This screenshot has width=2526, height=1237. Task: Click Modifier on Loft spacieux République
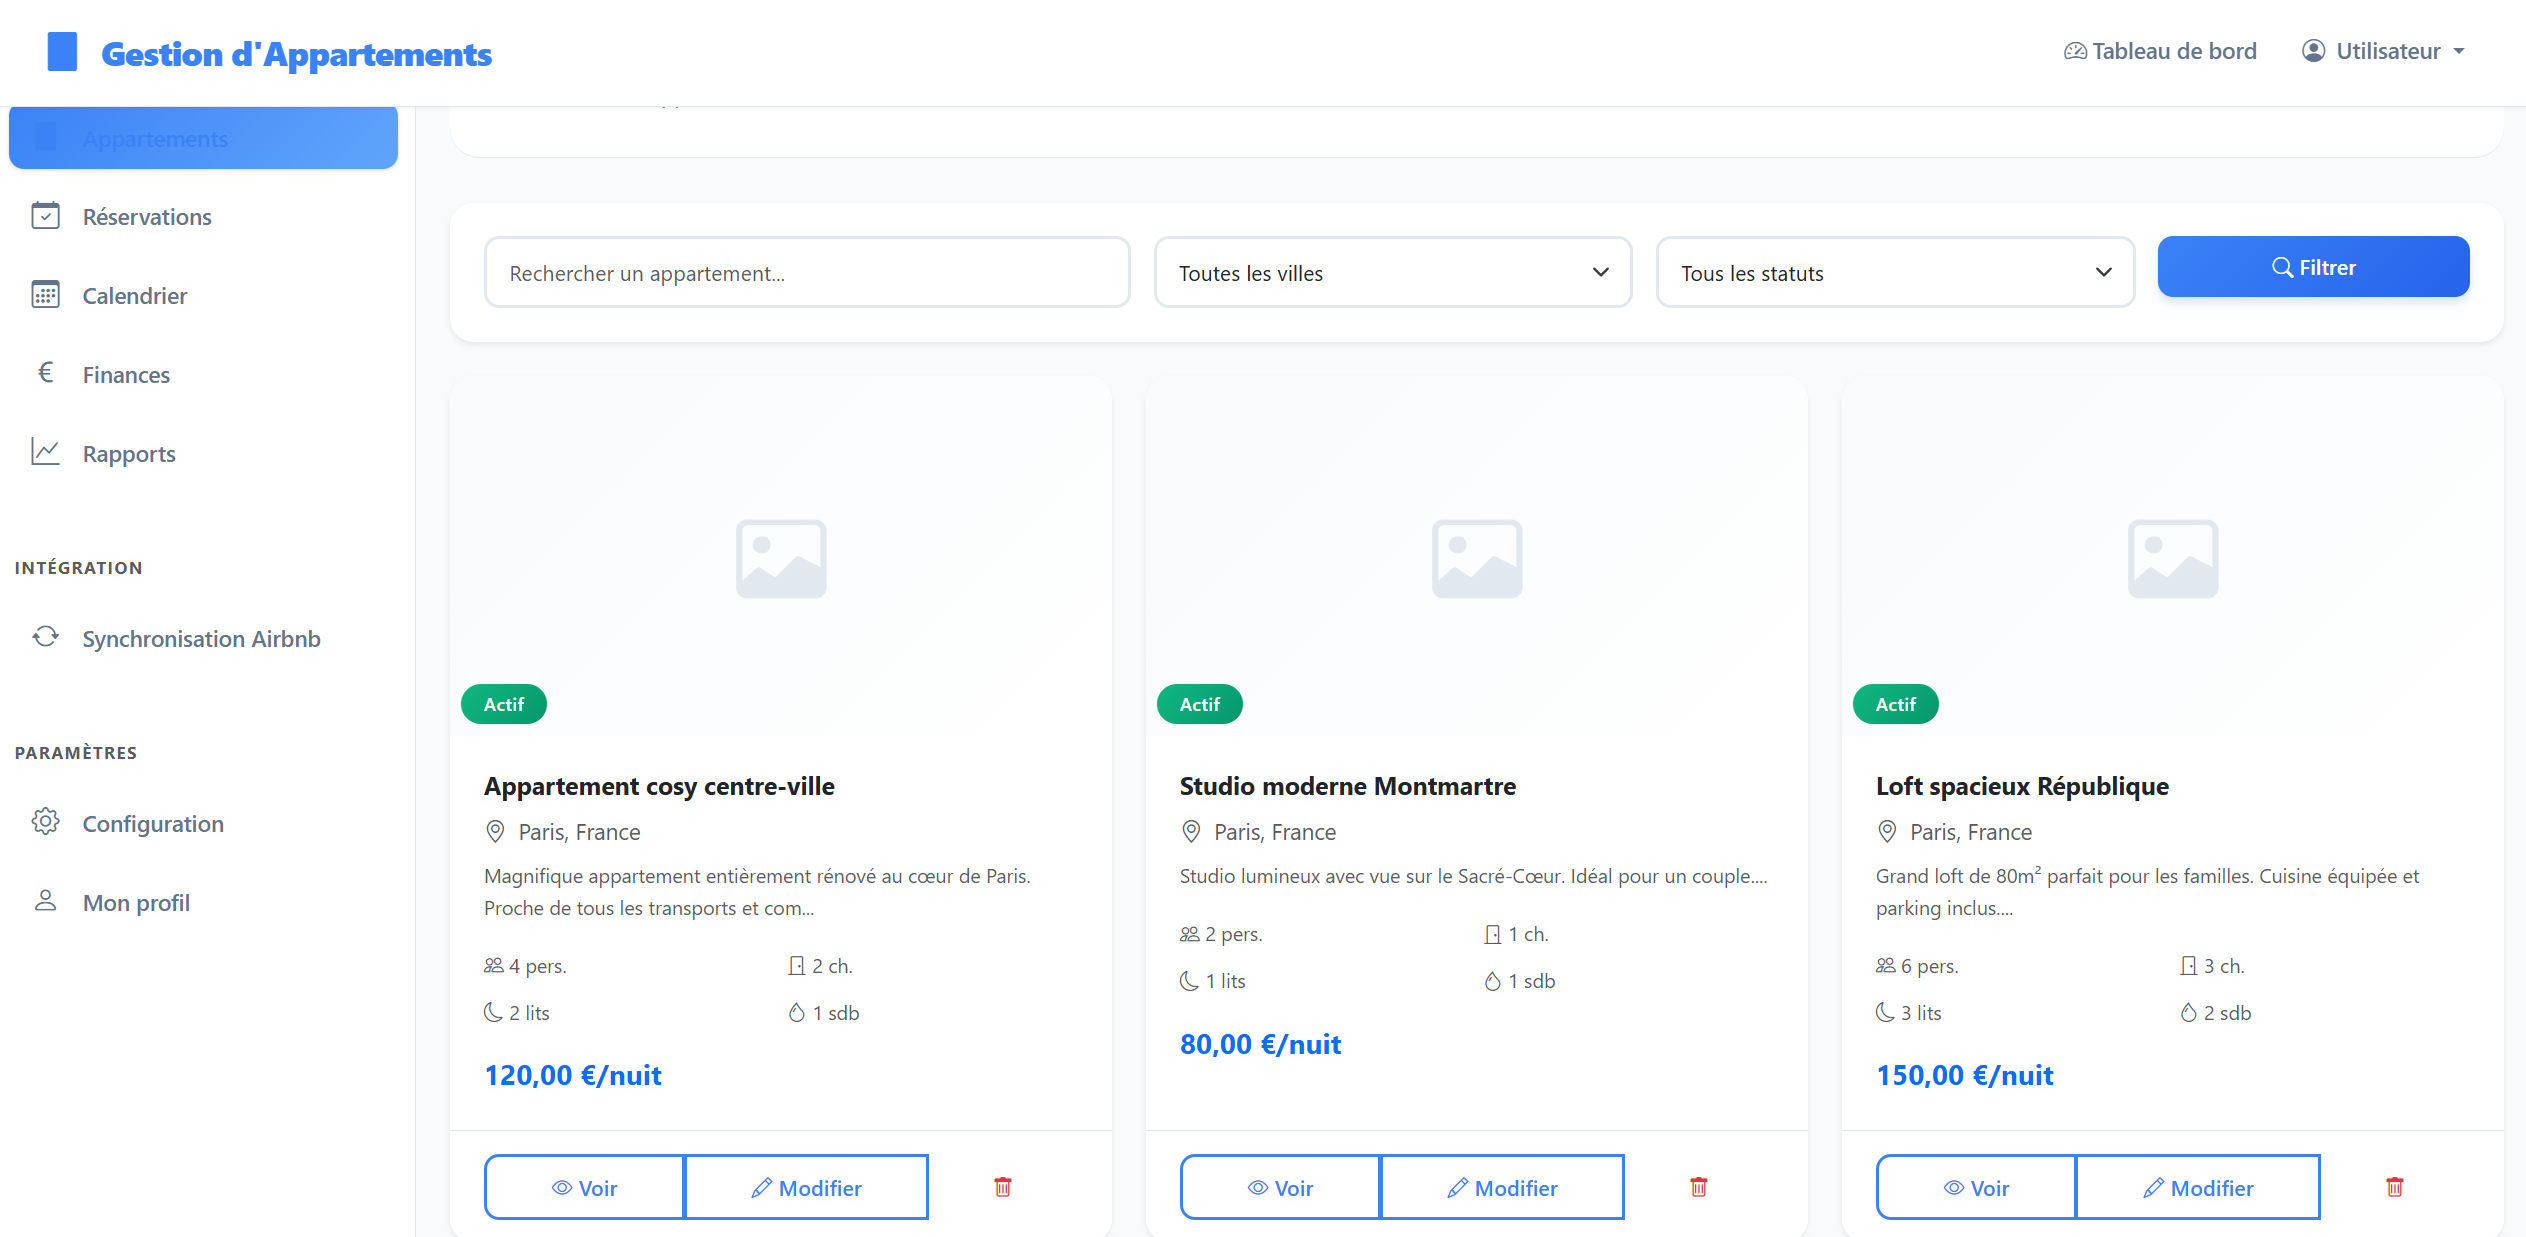click(2197, 1188)
